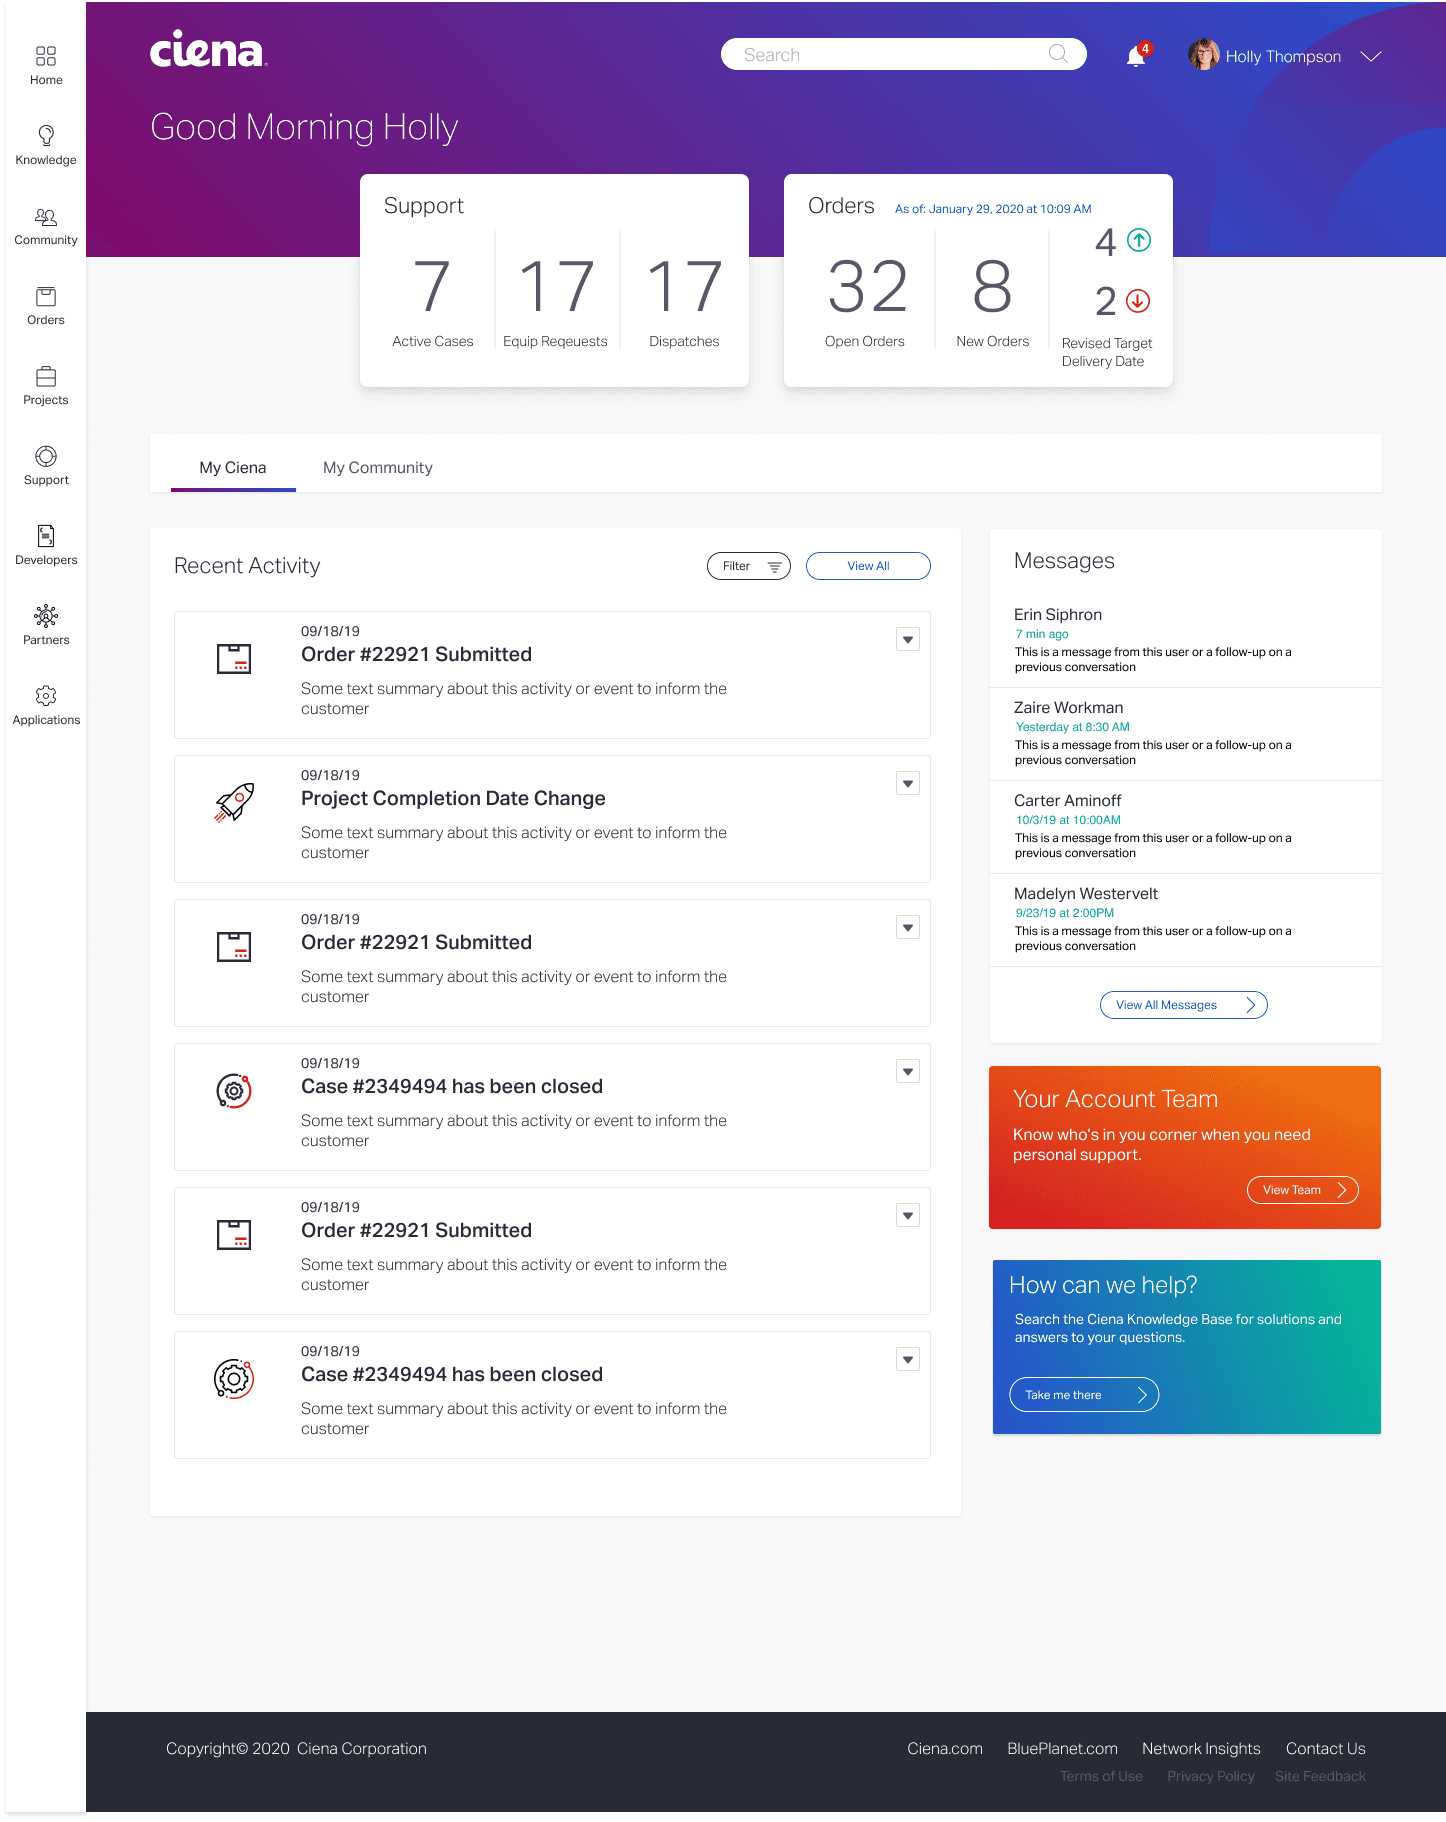Open Project Completion Date Change title
The image size is (1446, 1822).
click(453, 798)
